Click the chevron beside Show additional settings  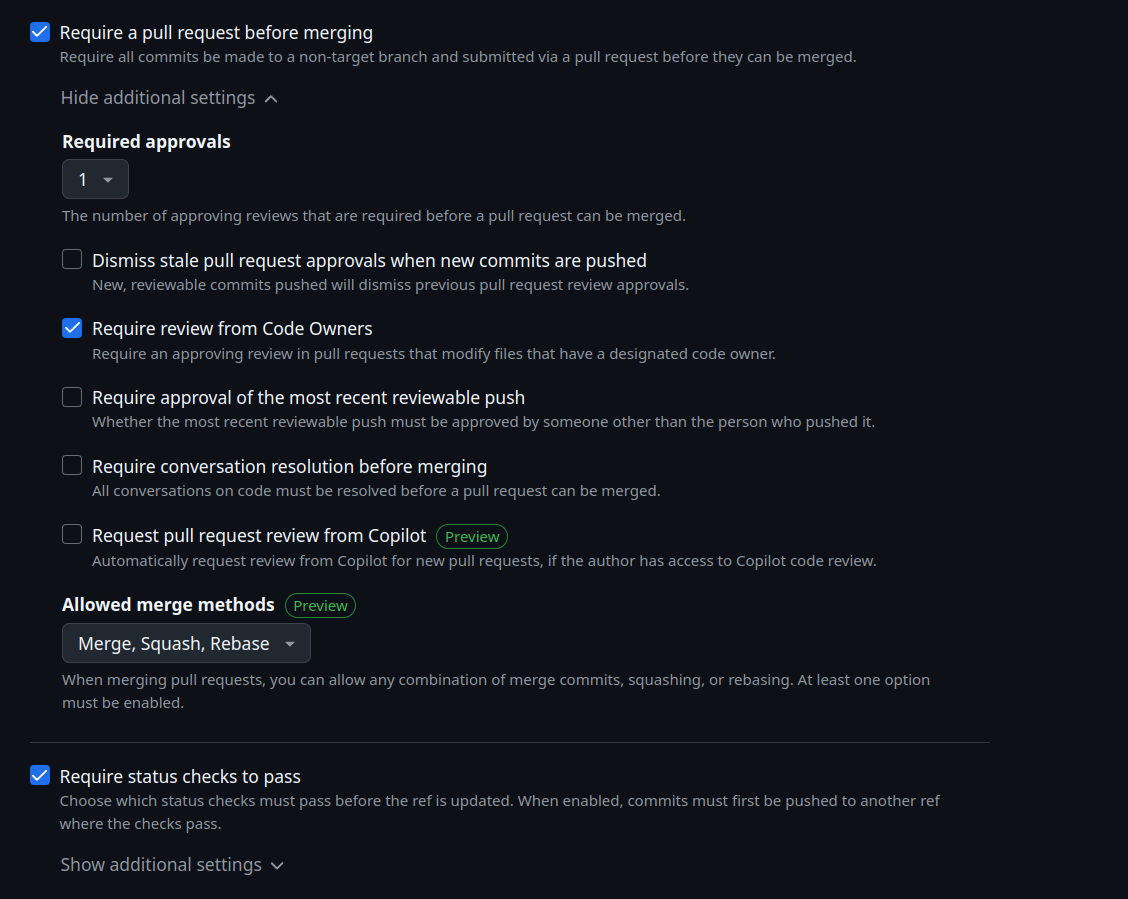277,865
